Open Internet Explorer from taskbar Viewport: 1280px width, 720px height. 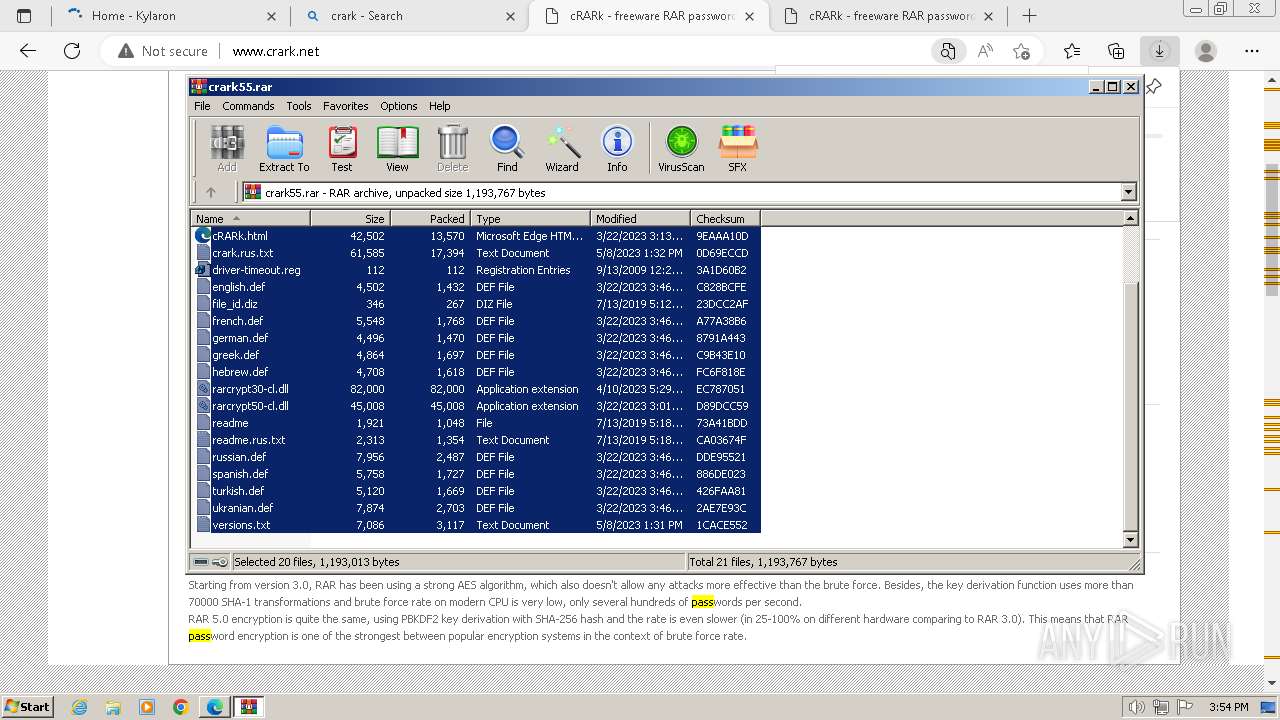point(79,707)
